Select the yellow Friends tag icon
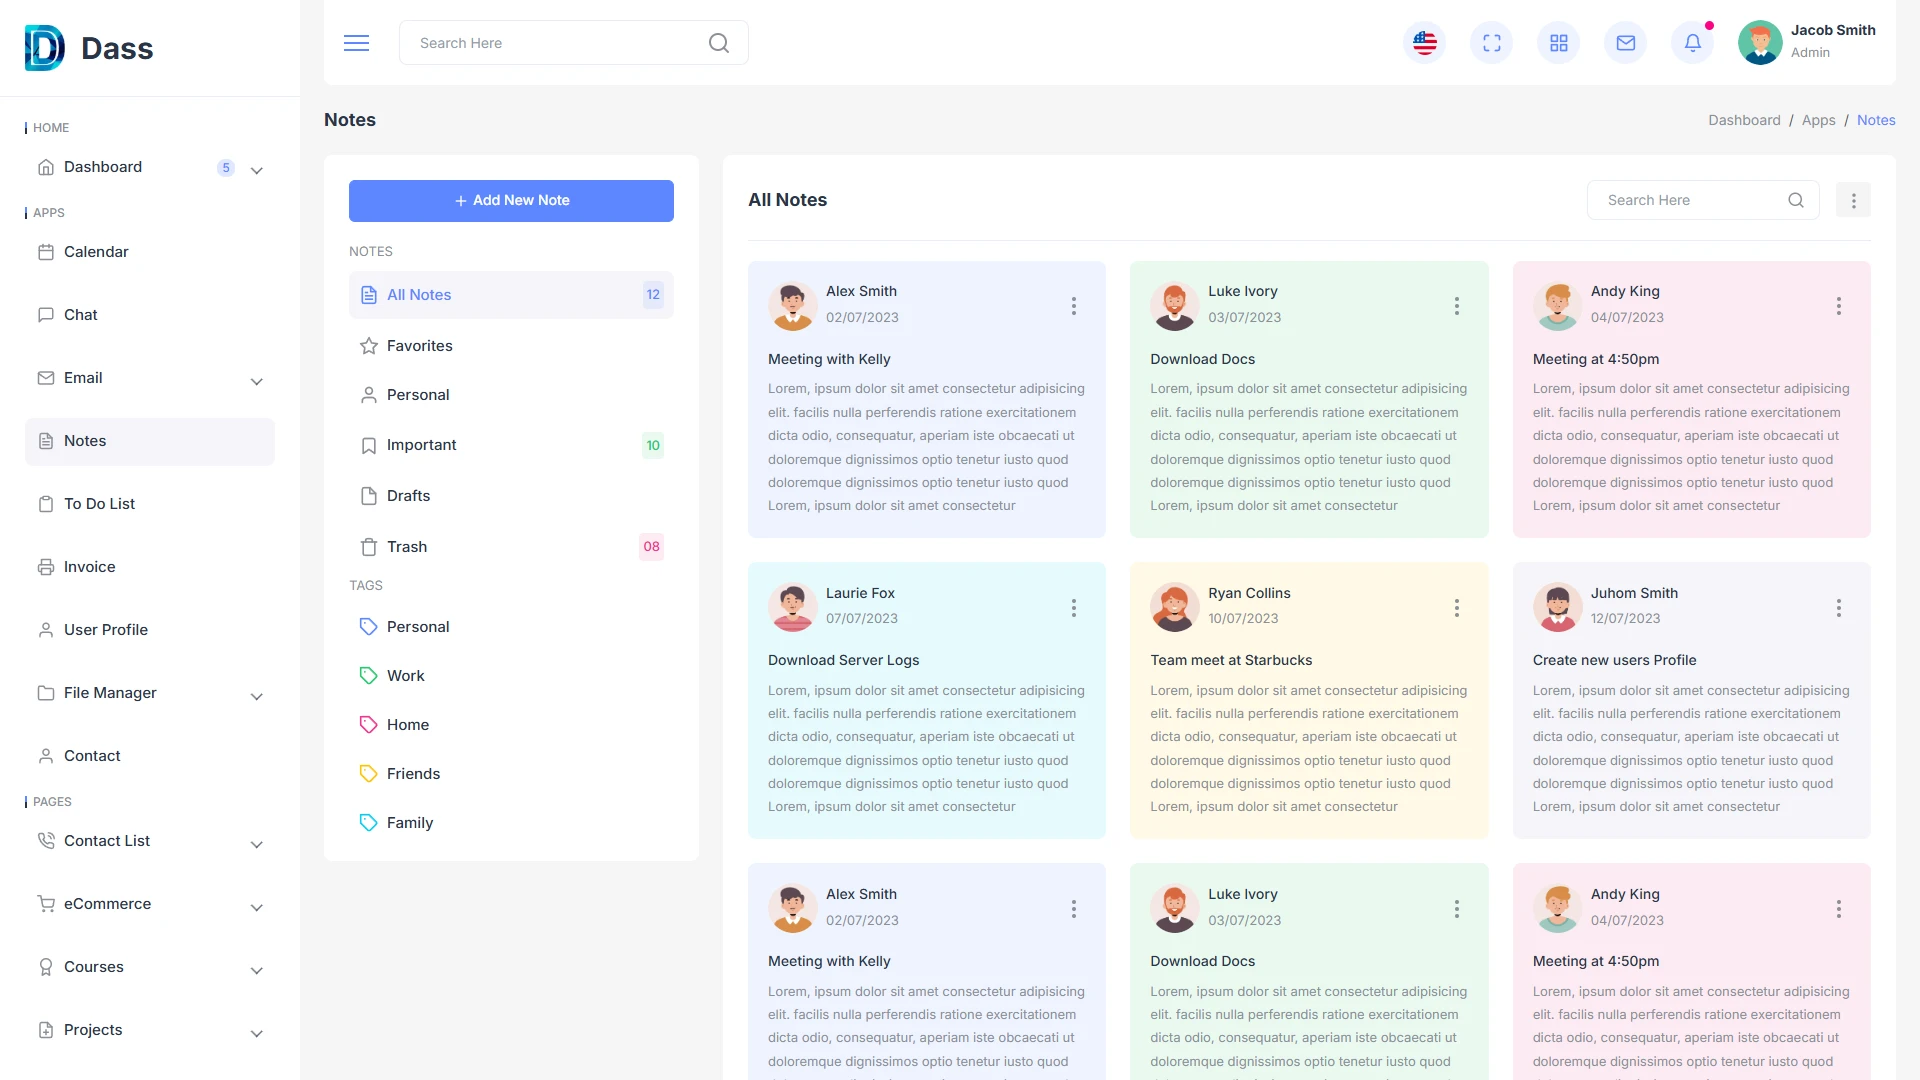The width and height of the screenshot is (1920, 1080). point(368,774)
